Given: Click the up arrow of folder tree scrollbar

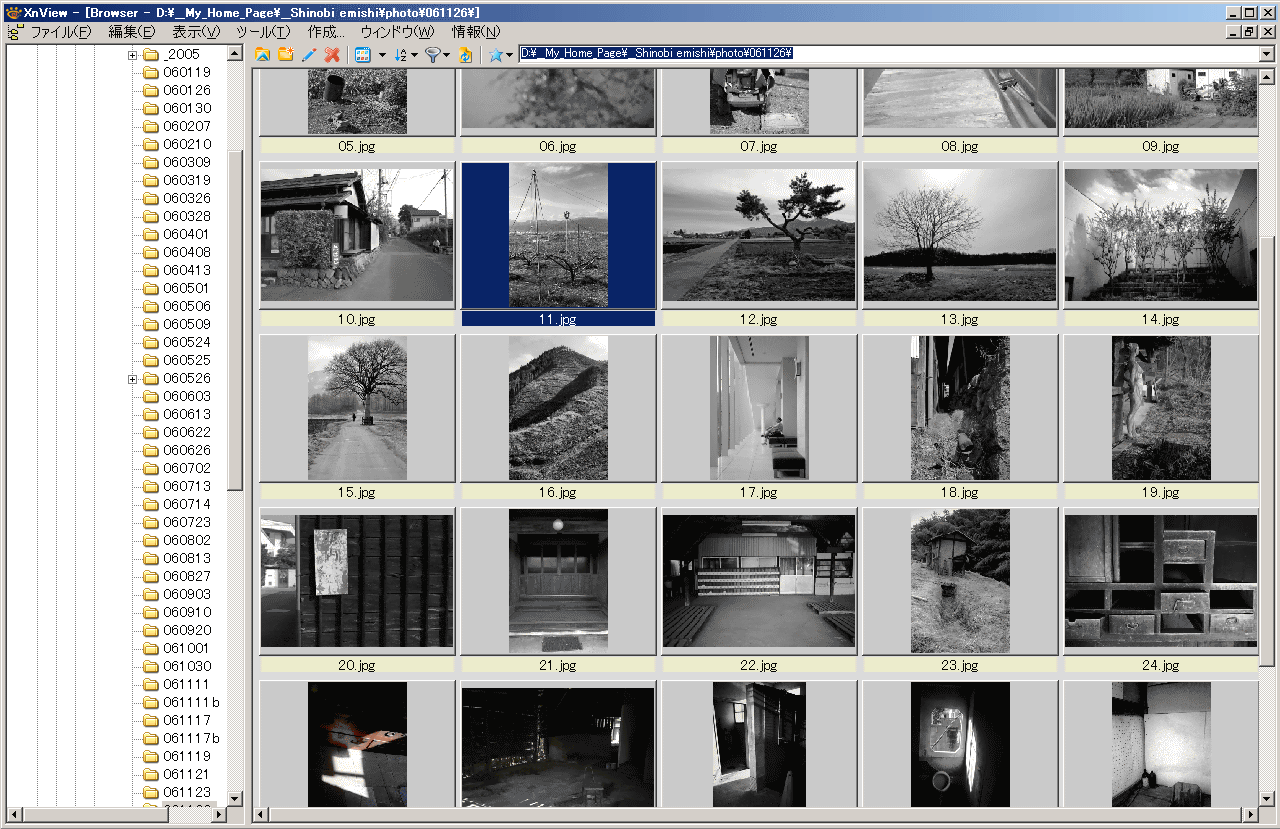Looking at the screenshot, I should point(235,54).
